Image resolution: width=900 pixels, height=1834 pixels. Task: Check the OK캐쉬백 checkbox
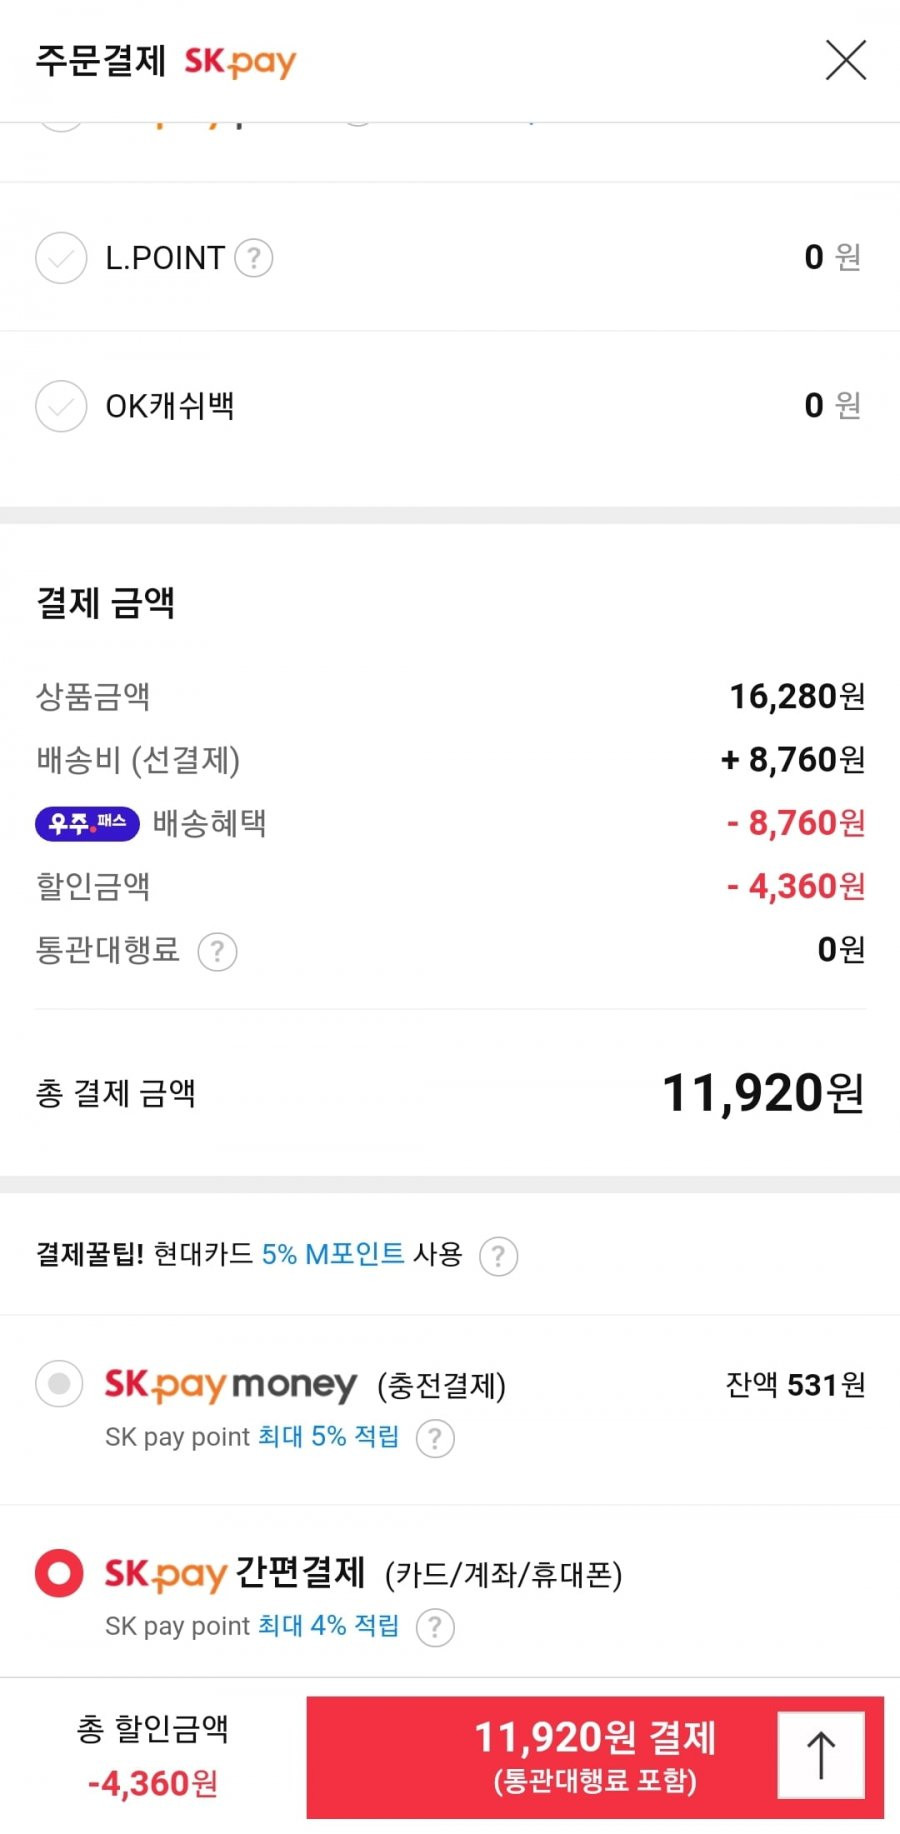[61, 406]
